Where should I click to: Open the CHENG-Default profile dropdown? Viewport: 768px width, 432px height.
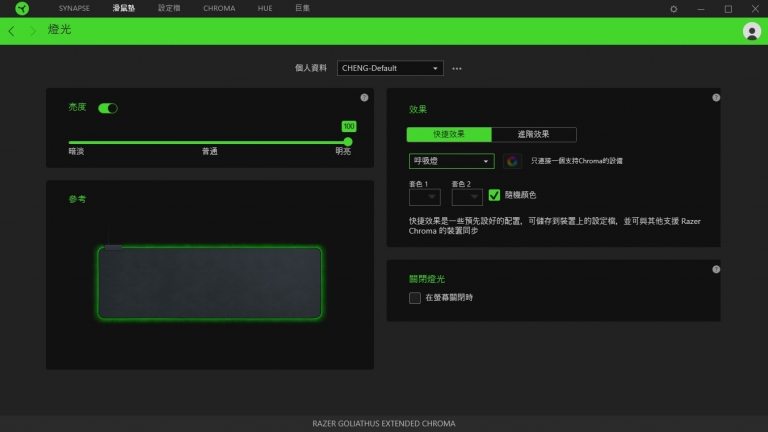point(390,68)
